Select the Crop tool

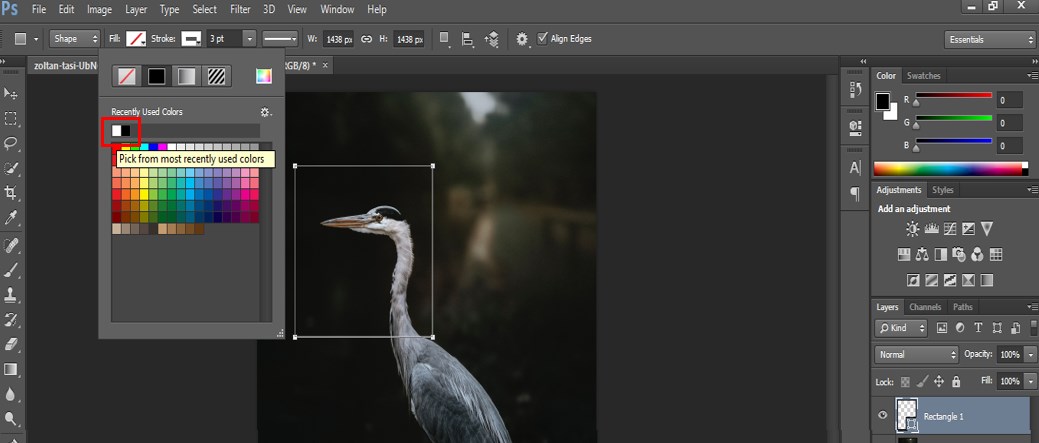11,192
